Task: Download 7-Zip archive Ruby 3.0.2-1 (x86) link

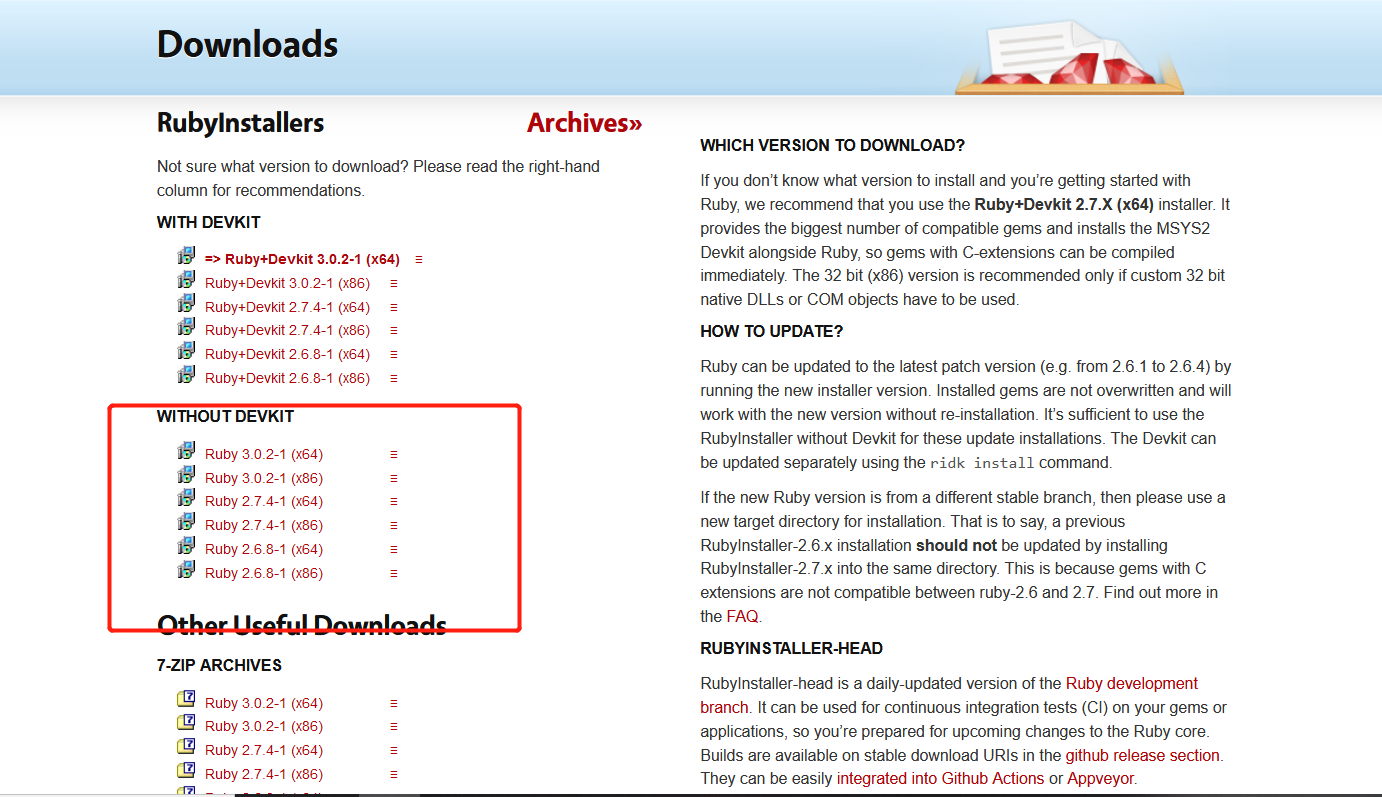Action: tap(264, 726)
